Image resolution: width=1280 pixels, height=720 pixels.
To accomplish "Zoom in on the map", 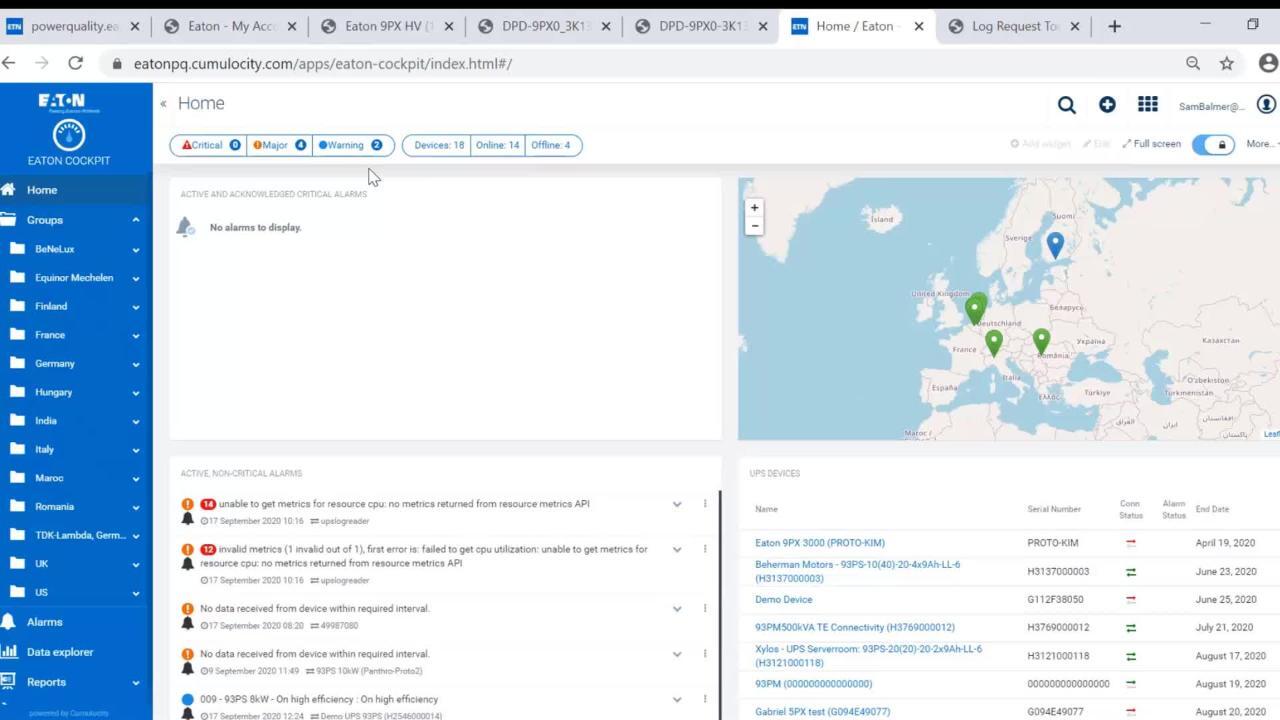I will click(x=755, y=208).
